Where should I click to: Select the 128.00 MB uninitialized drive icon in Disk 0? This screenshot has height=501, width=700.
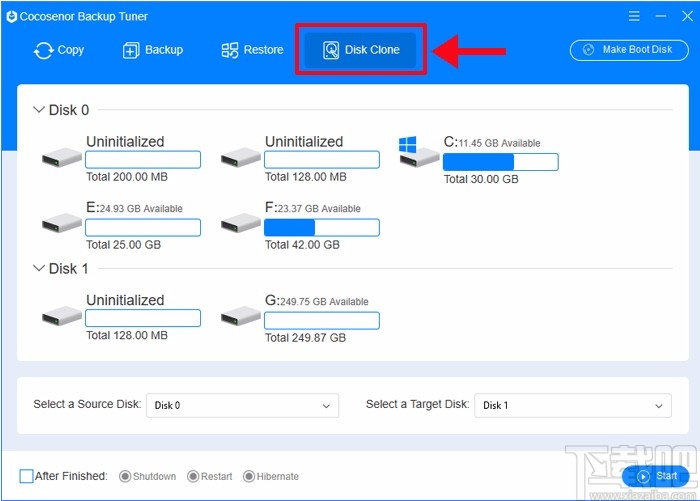tap(241, 157)
